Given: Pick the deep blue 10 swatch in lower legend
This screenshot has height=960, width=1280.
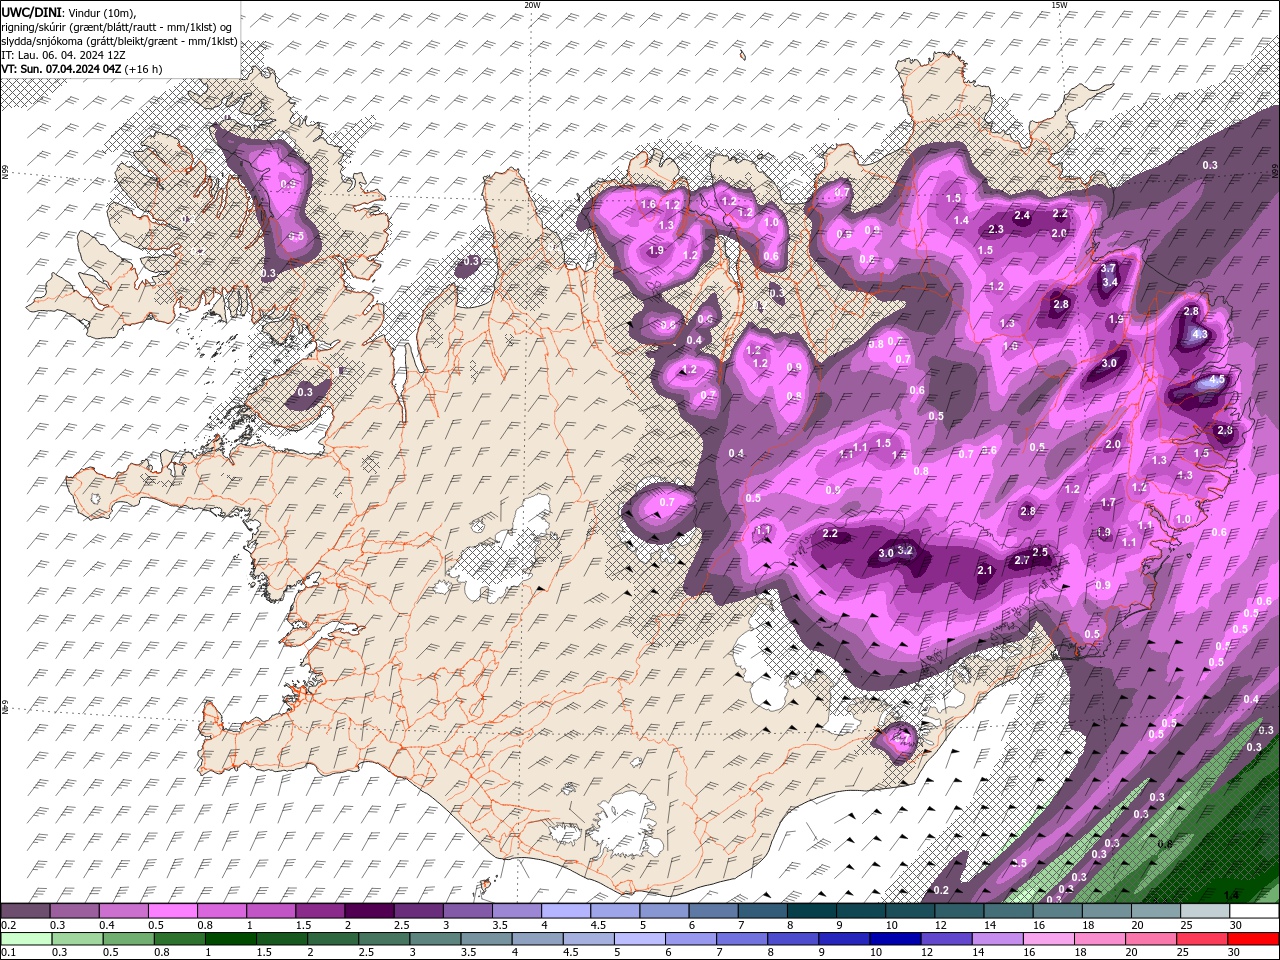Looking at the screenshot, I should 895,939.
